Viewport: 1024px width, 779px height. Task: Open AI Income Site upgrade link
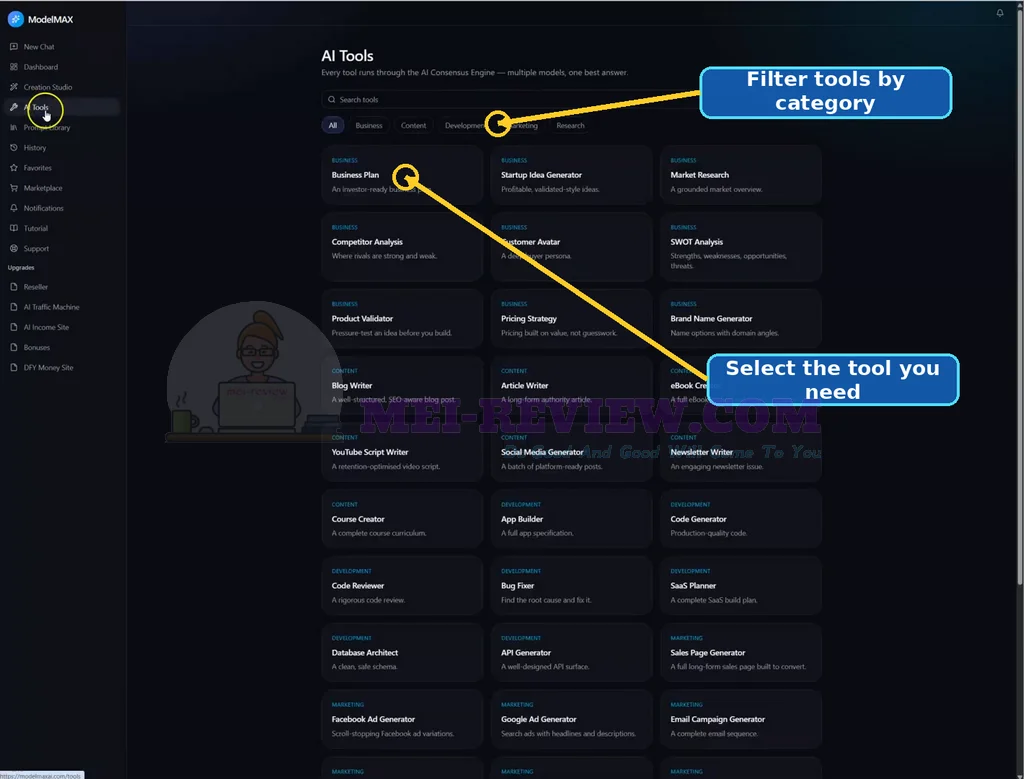[x=61, y=327]
